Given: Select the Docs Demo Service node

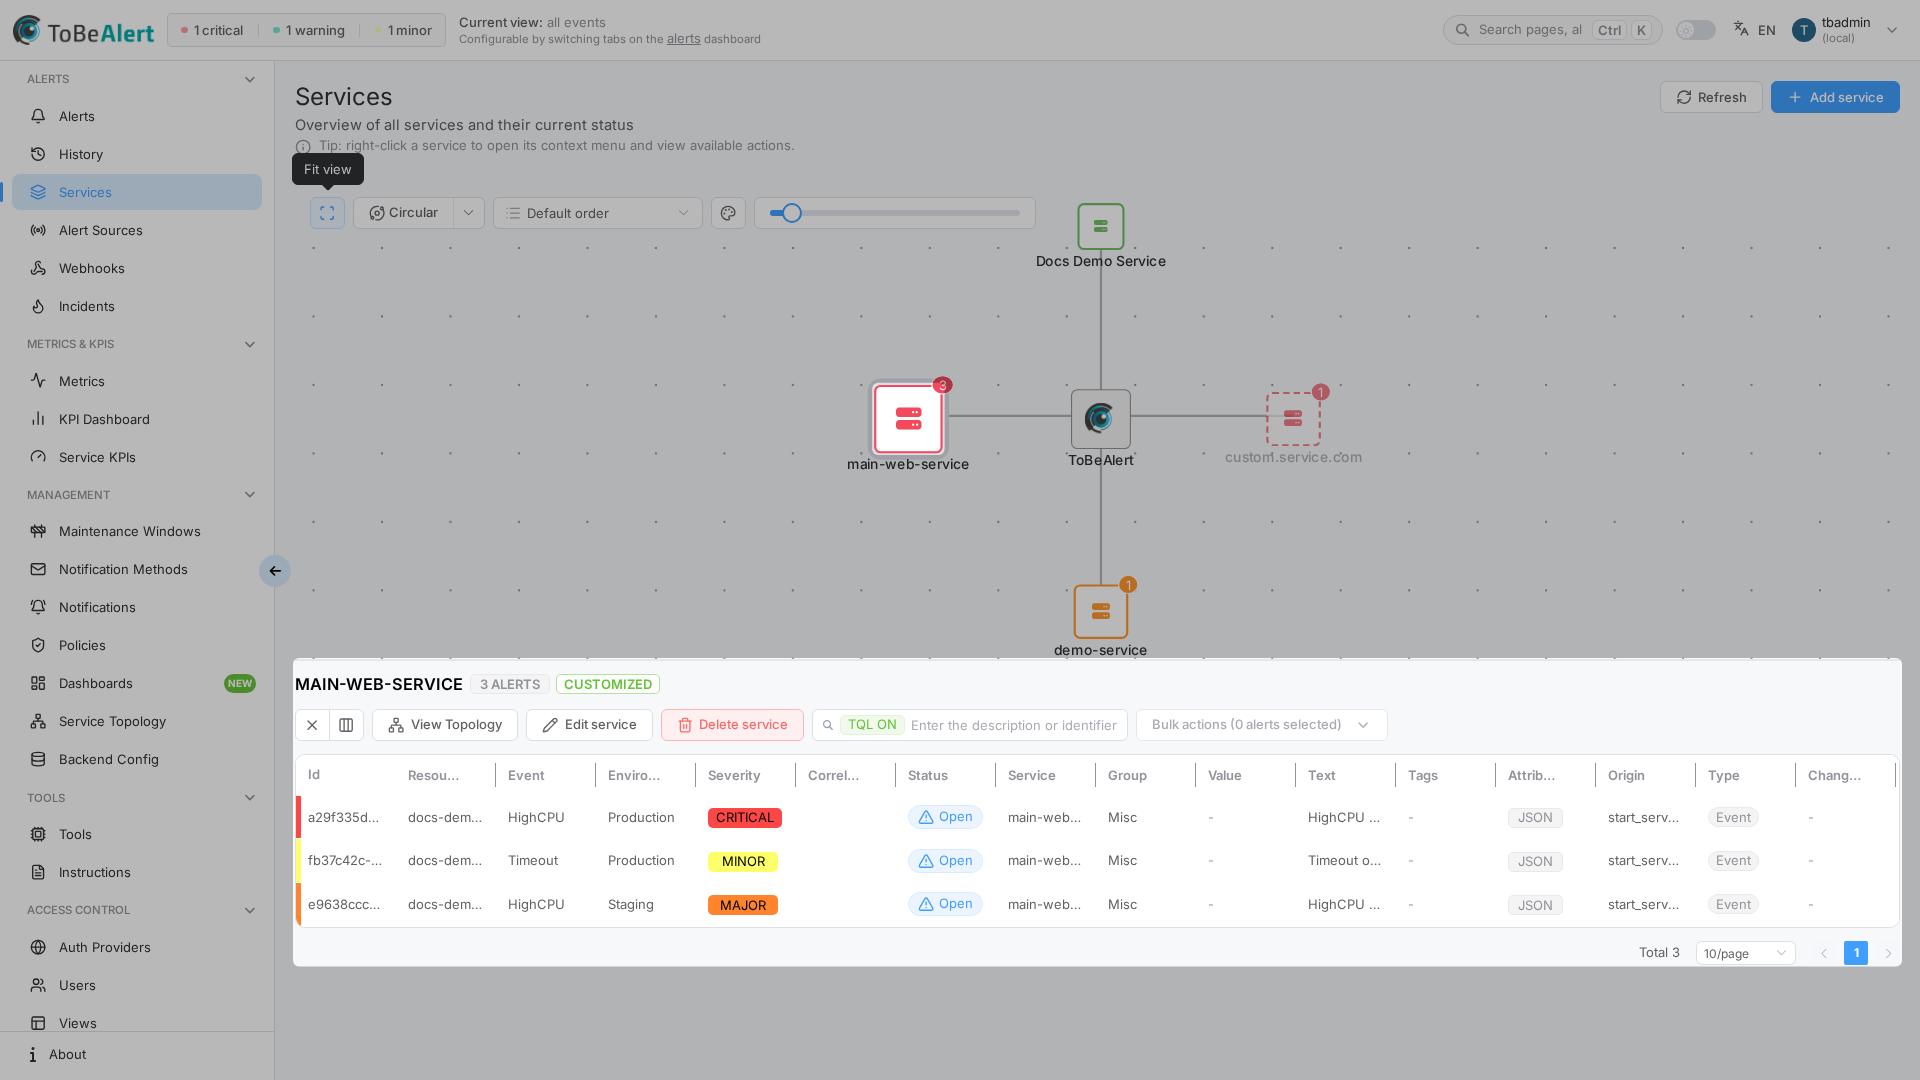Looking at the screenshot, I should [x=1100, y=227].
